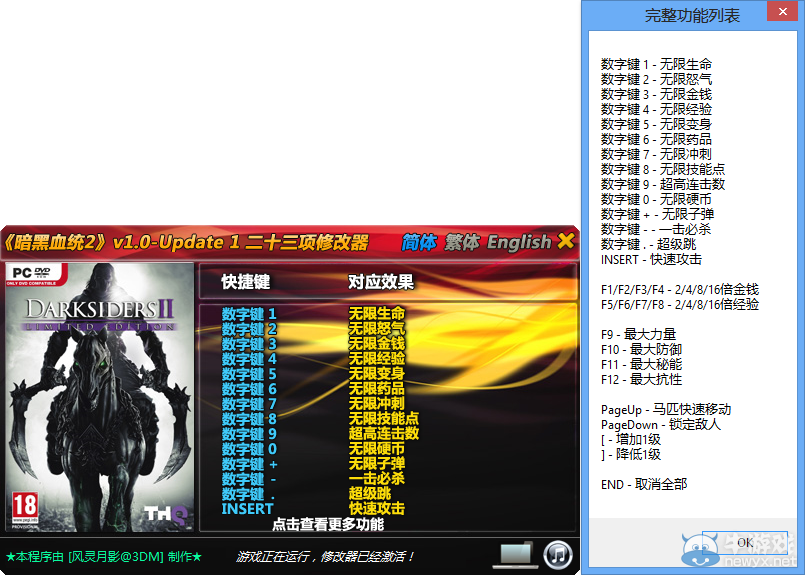Click dialog line 数字键 8 - 无限技能点
The width and height of the screenshot is (805, 575).
tap(663, 169)
